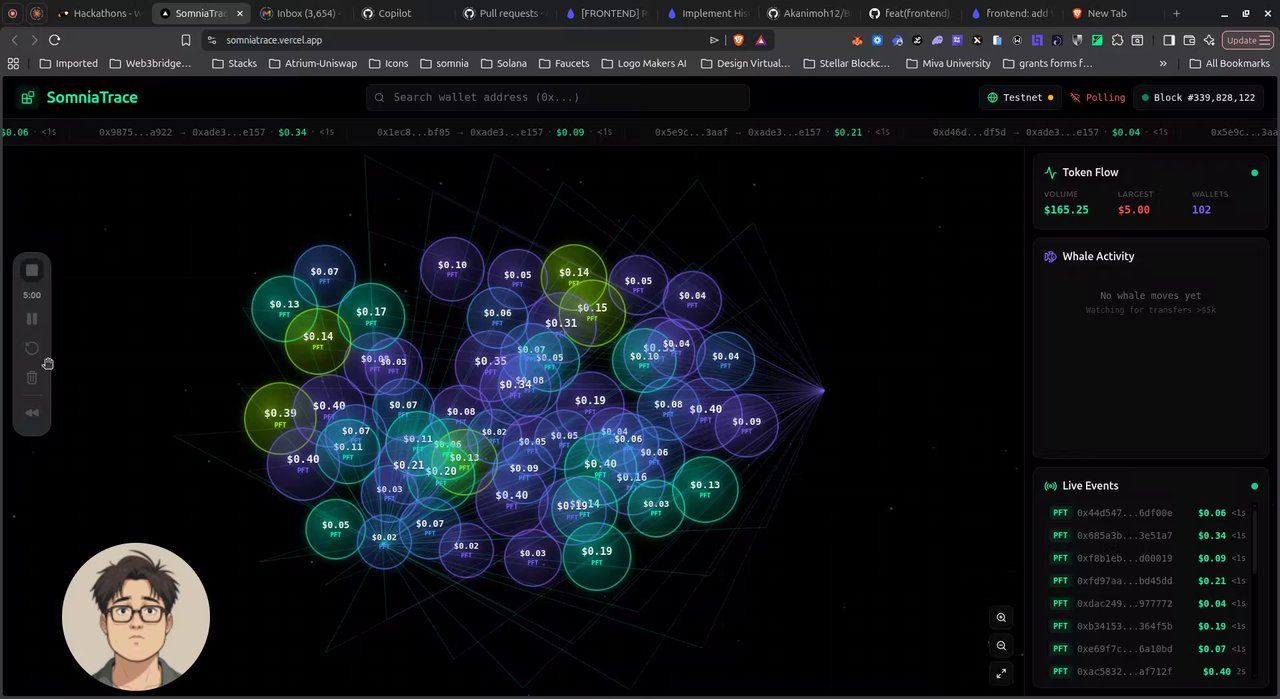Restart the recording with circular arrow

pos(32,348)
